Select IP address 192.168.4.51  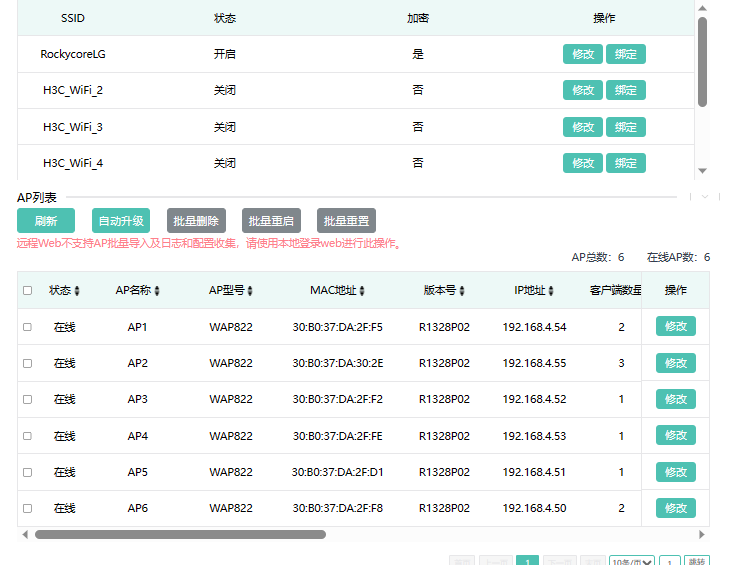(534, 472)
